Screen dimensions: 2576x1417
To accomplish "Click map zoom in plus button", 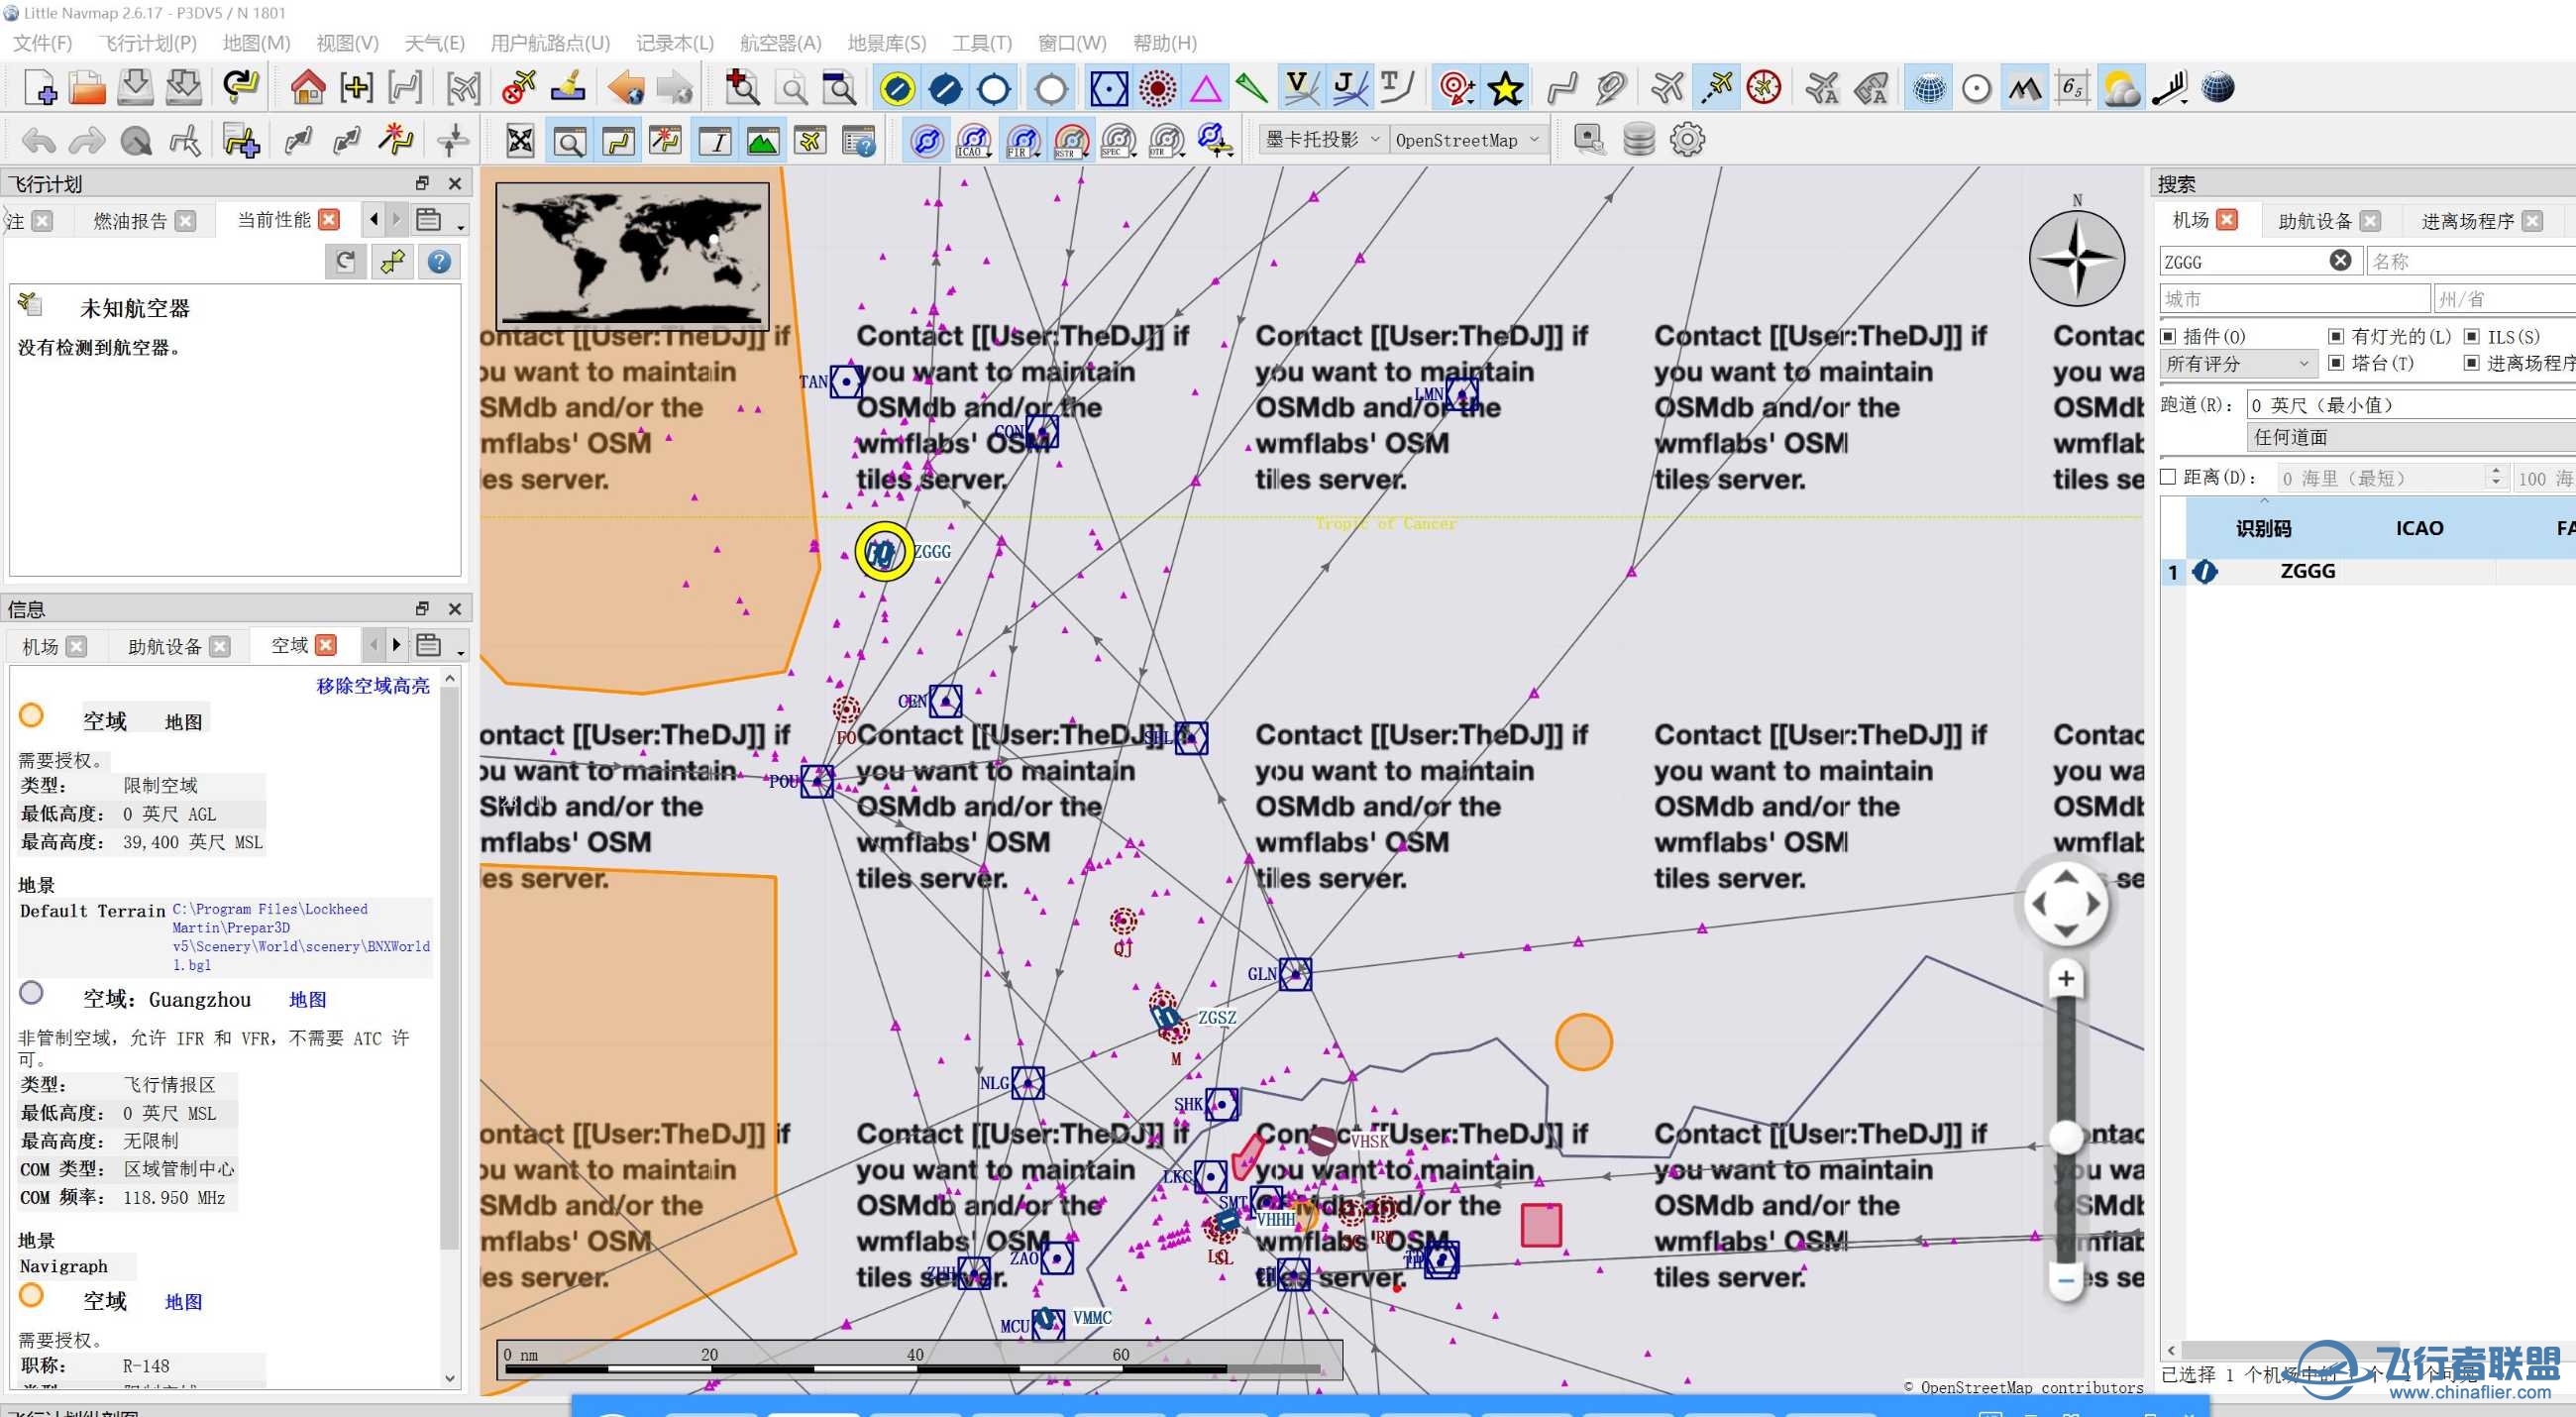I will pyautogui.click(x=2066, y=979).
